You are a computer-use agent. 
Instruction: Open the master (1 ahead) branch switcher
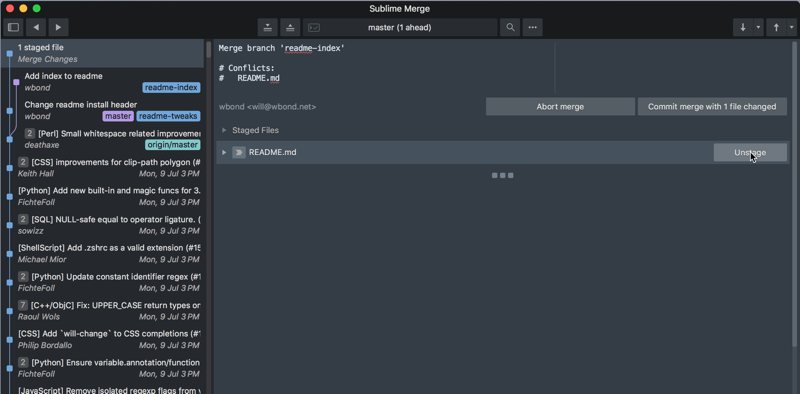[400, 28]
